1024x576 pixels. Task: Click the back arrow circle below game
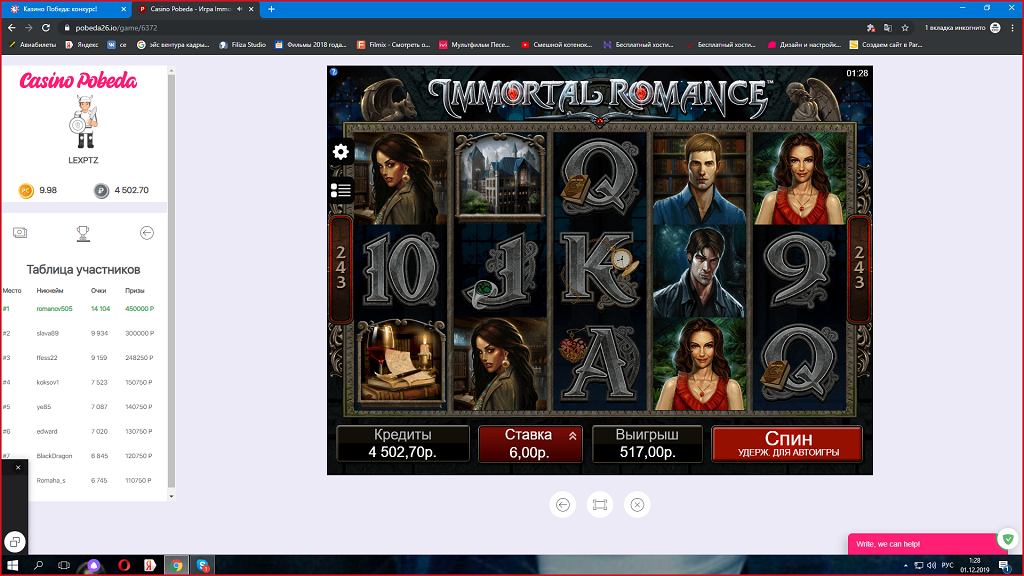click(x=563, y=505)
